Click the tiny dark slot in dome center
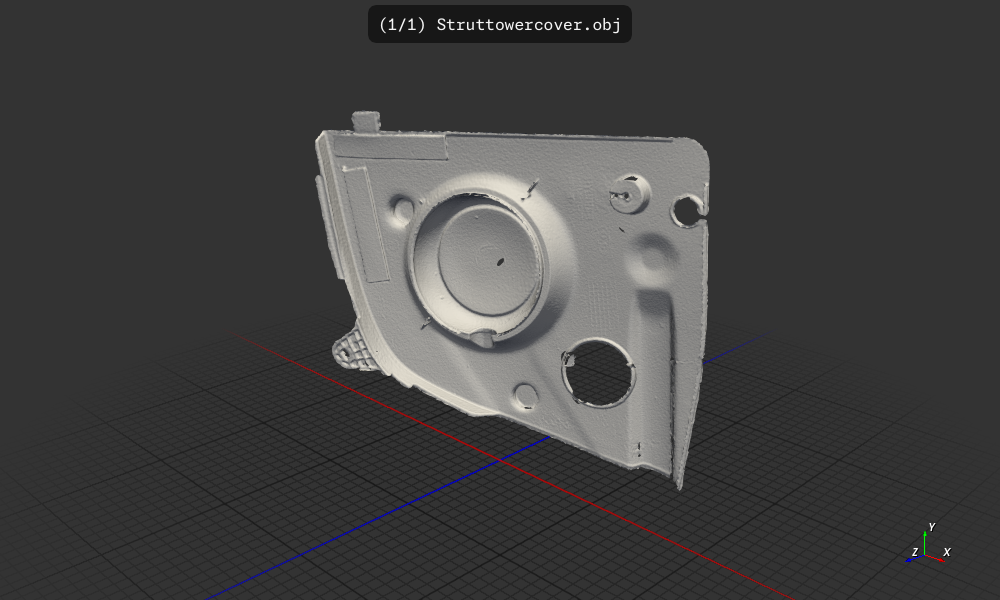This screenshot has width=1000, height=600. (497, 263)
